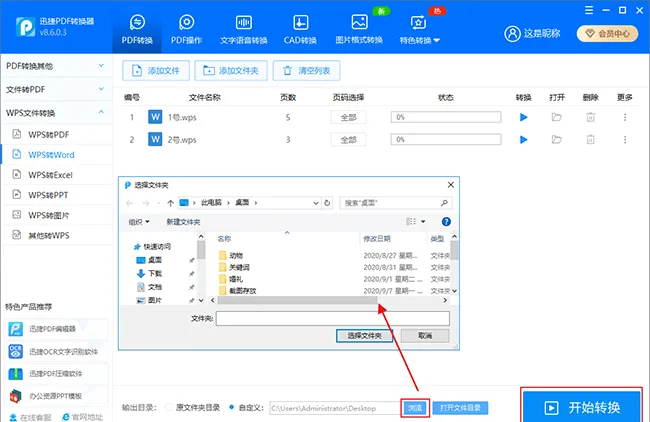650x422 pixels.
Task: Select WPS转Excel in sidebar
Action: pyautogui.click(x=56, y=175)
